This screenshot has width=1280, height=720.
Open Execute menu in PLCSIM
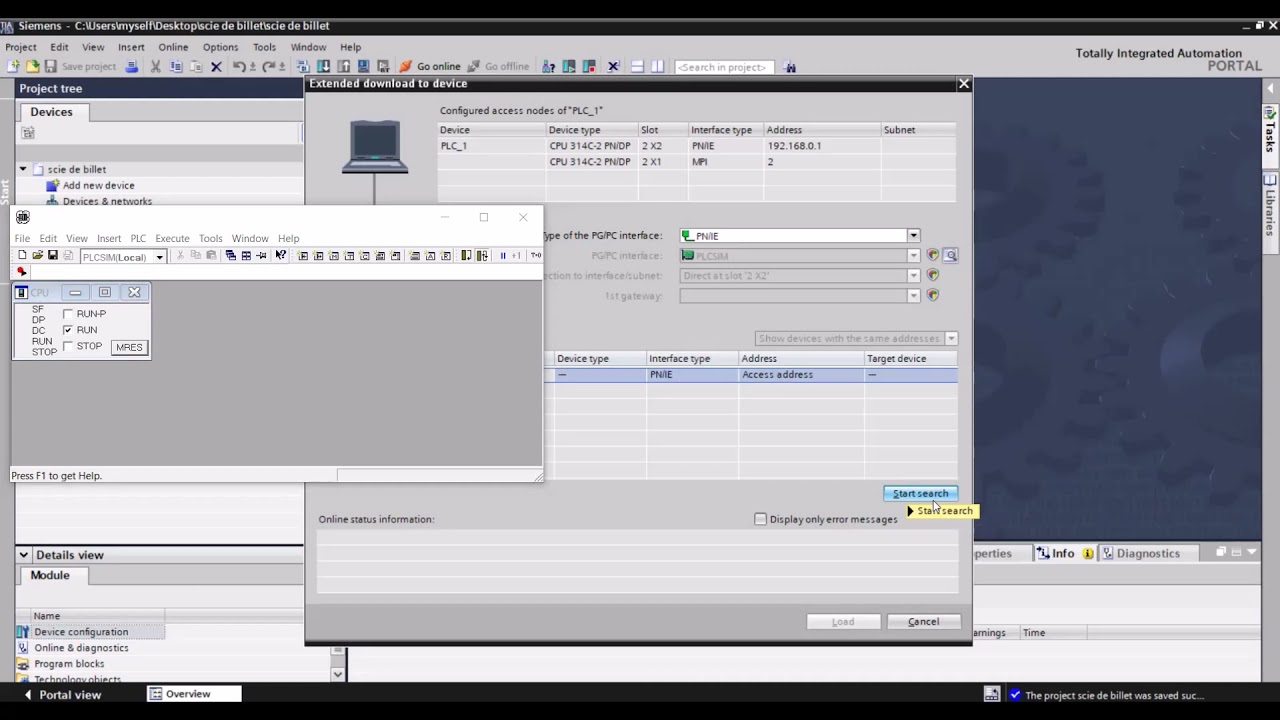pos(172,238)
